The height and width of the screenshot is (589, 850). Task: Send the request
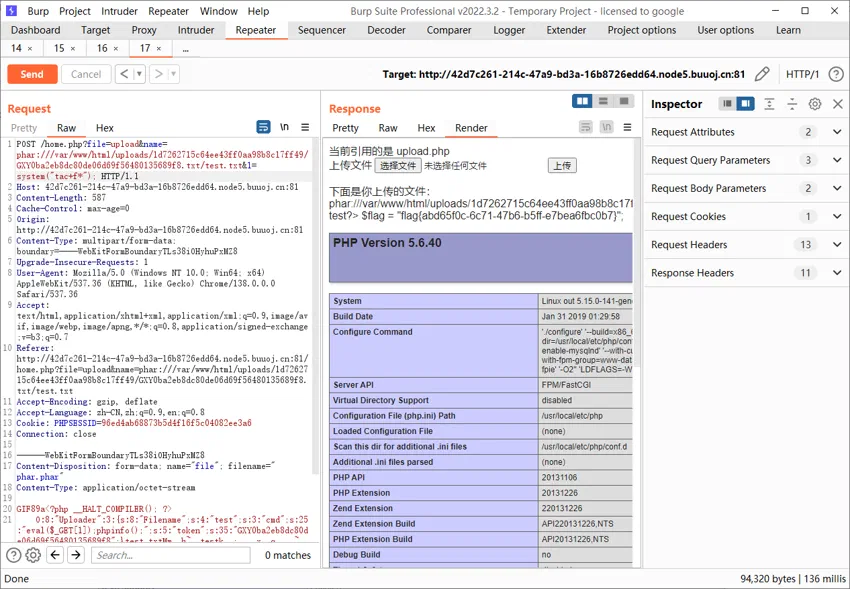32,74
